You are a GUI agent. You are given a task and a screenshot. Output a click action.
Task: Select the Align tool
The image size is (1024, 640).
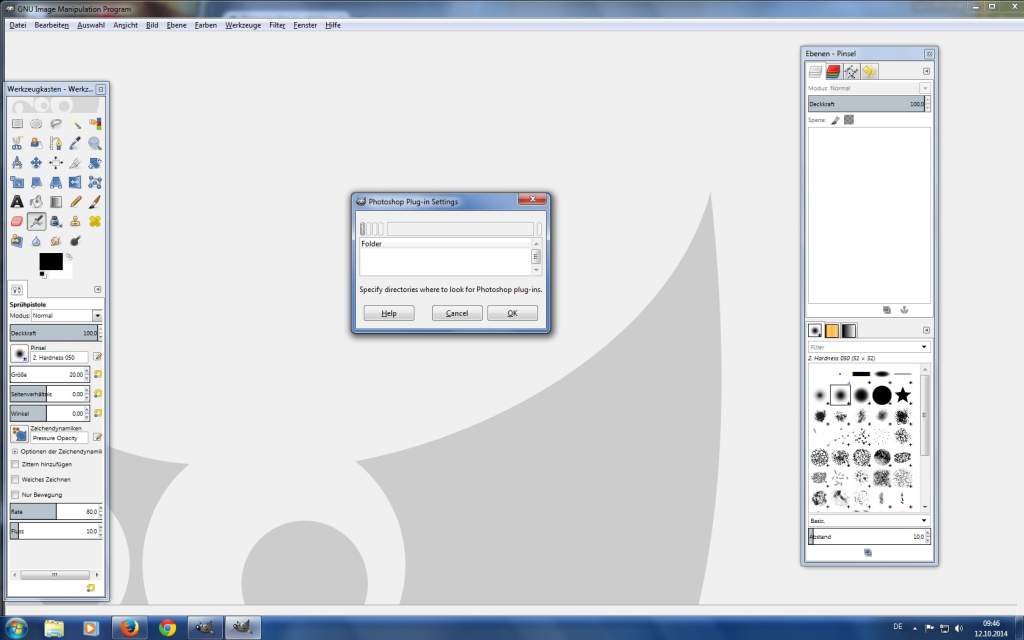(56, 163)
